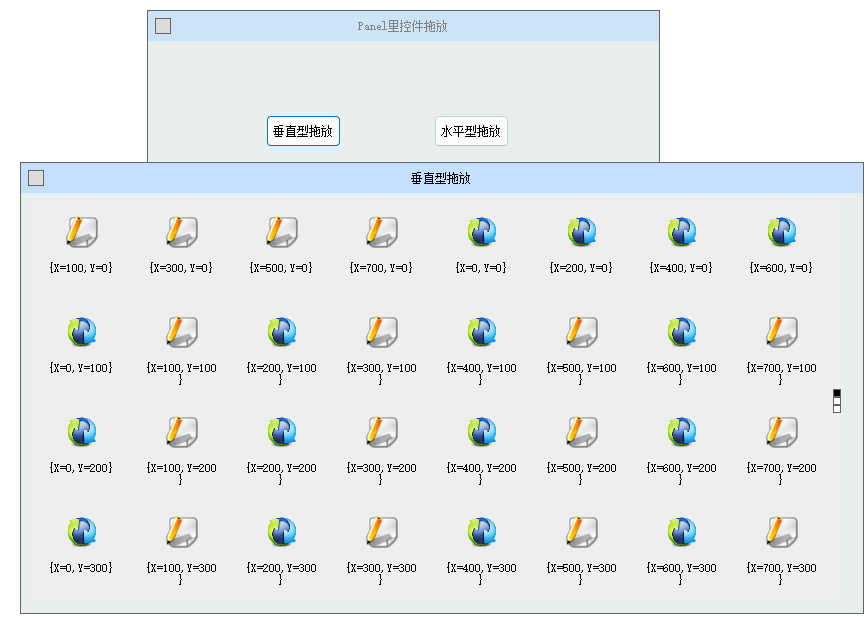This screenshot has height=617, width=868.
Task: Click the title text Panel里控件拖放
Action: [x=402, y=26]
